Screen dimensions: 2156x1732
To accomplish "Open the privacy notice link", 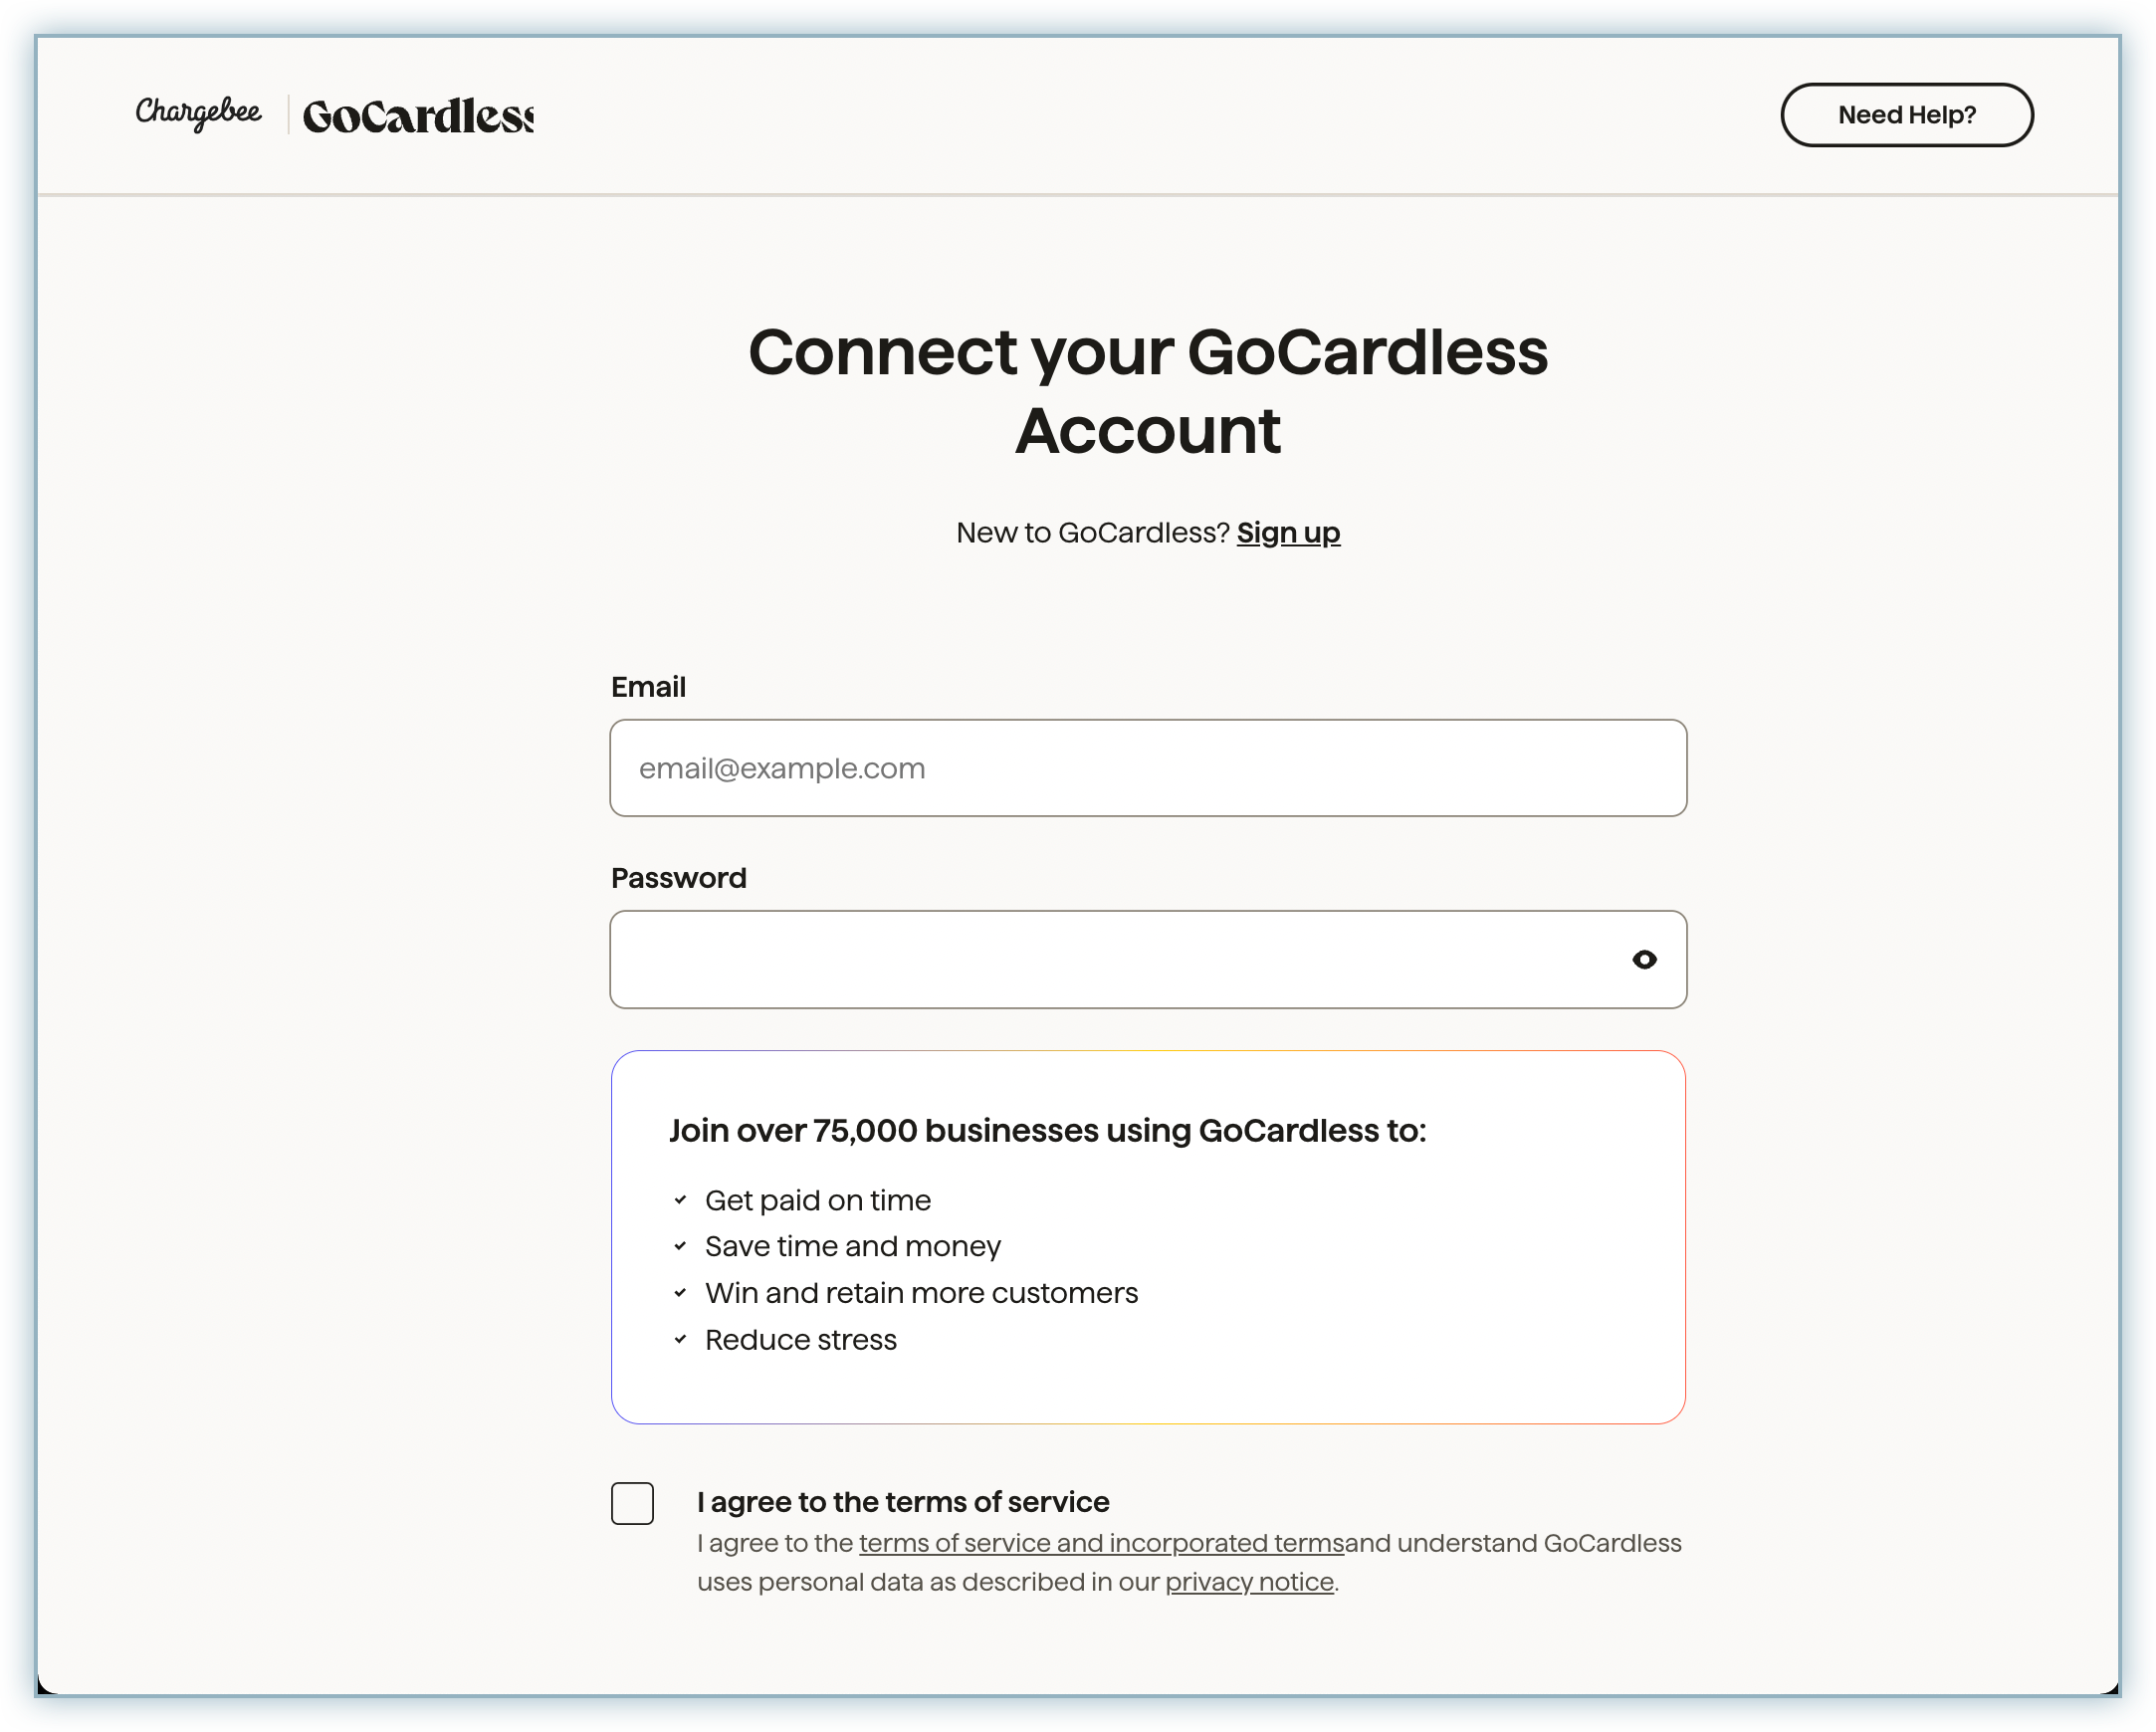I will click(x=1249, y=1582).
